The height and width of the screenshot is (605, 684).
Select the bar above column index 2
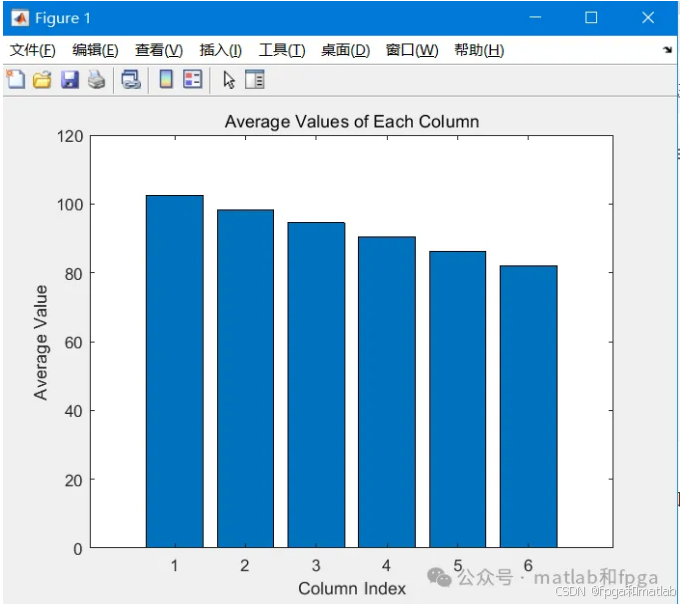(246, 378)
